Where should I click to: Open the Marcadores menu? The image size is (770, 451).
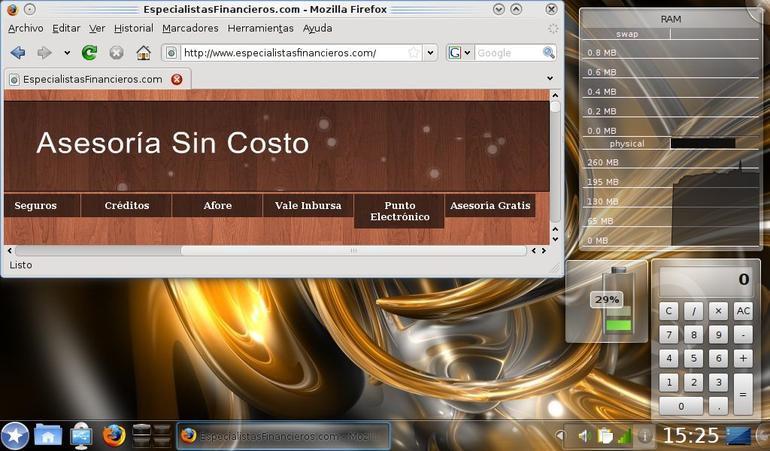tap(190, 28)
